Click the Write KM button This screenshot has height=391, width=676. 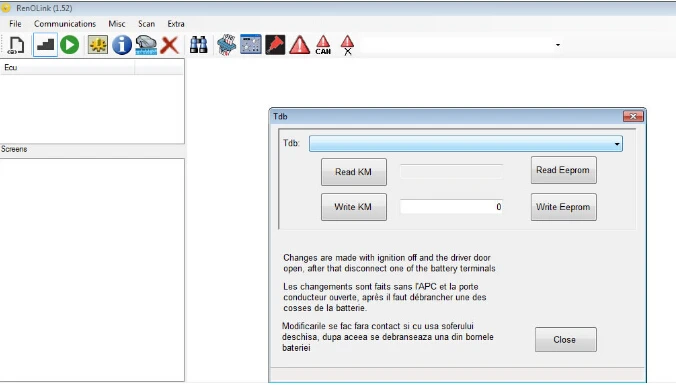point(354,207)
